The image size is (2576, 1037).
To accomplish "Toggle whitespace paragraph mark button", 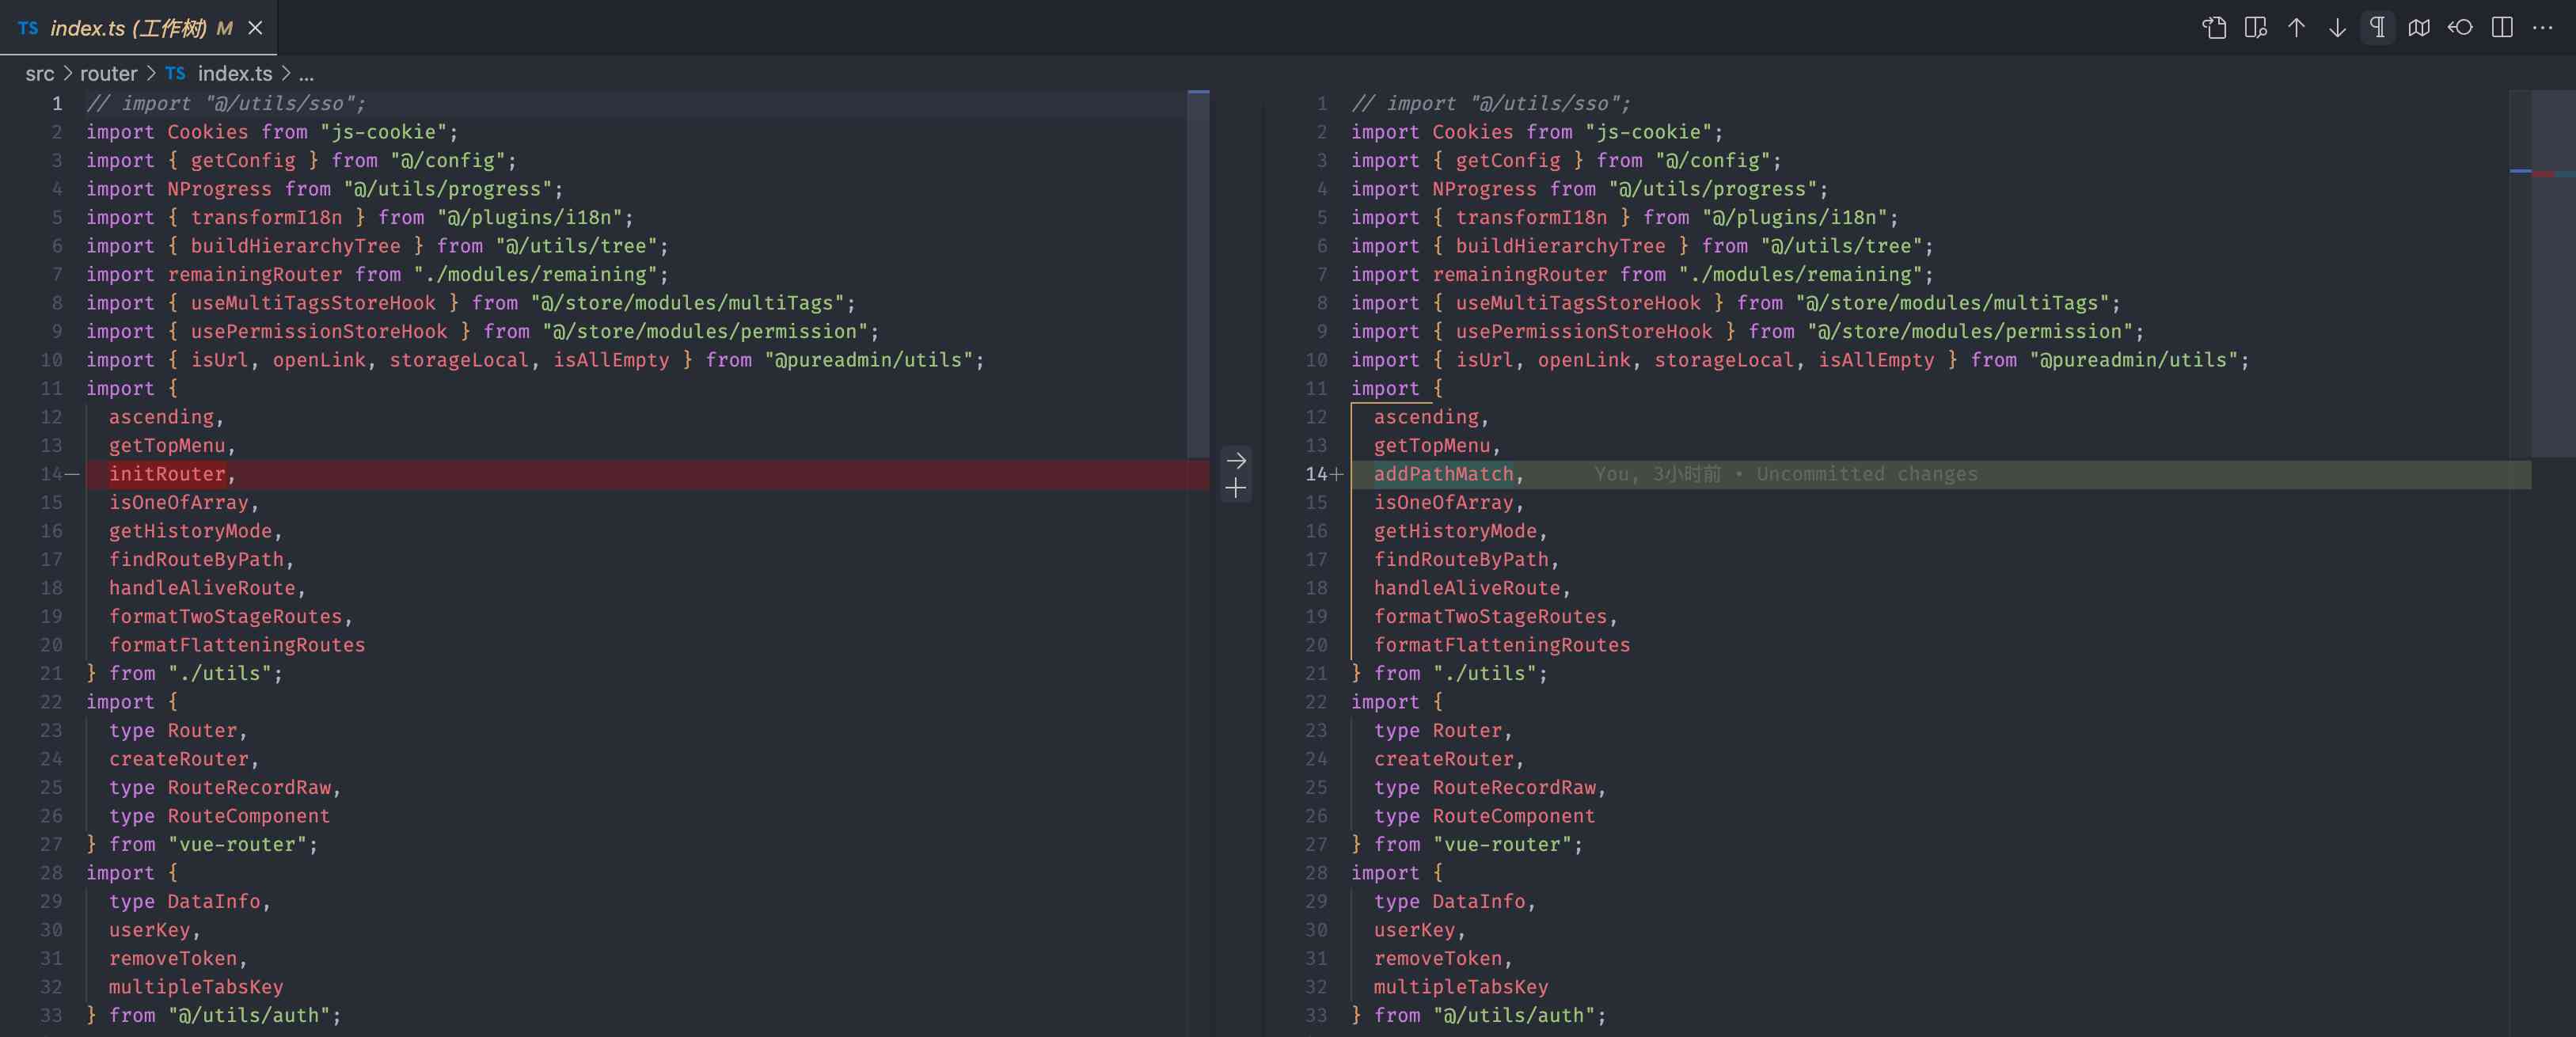I will (2378, 28).
